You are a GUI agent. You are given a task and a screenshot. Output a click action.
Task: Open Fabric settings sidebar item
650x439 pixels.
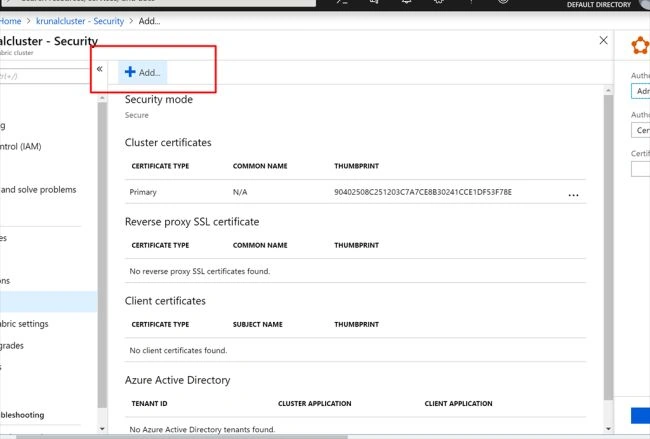tap(24, 323)
